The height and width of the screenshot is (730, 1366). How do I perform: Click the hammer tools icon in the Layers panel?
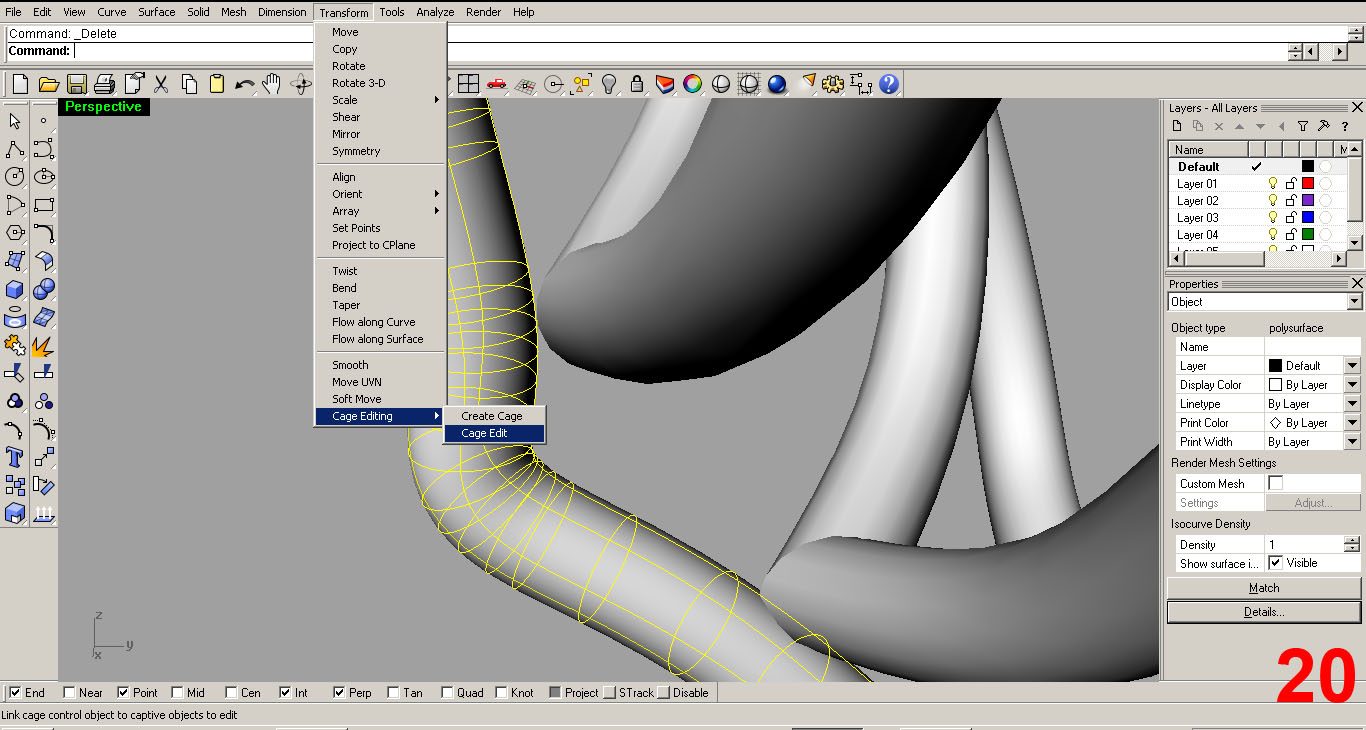[1323, 126]
